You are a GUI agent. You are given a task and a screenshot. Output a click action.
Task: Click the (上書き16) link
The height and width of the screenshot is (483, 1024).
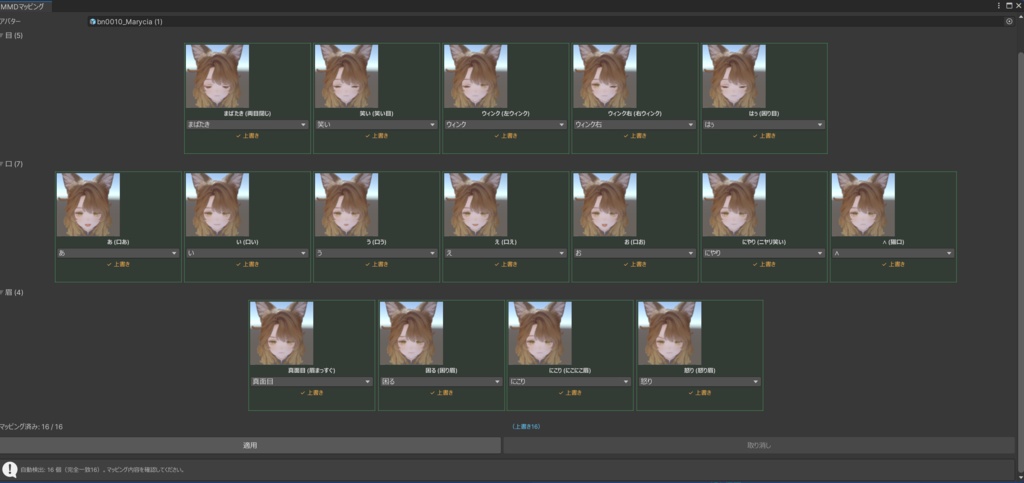[526, 426]
